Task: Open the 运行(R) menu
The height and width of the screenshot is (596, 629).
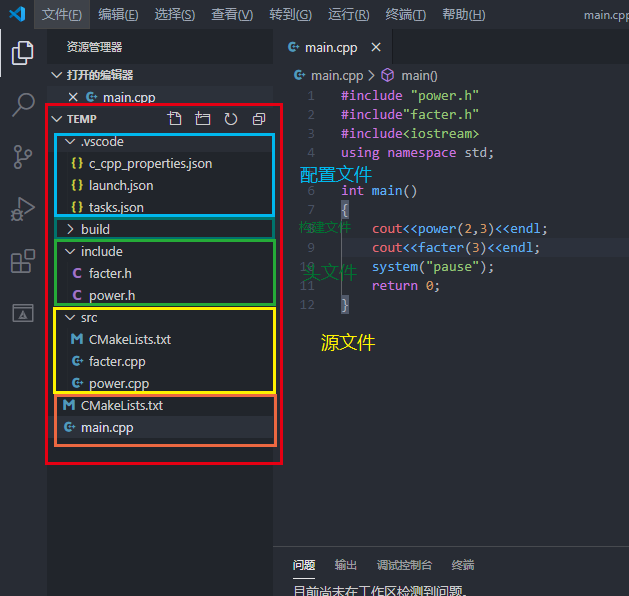Action: (349, 14)
